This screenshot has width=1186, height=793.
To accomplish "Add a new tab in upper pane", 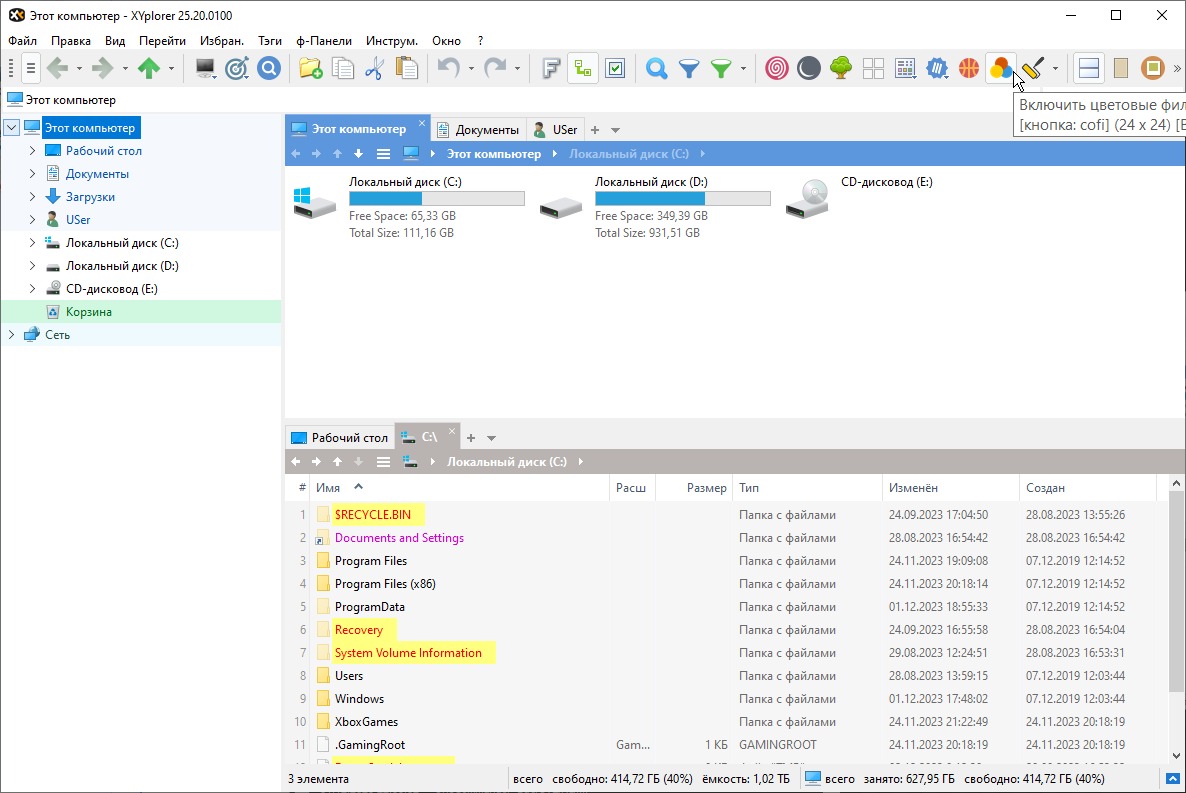I will tap(595, 130).
